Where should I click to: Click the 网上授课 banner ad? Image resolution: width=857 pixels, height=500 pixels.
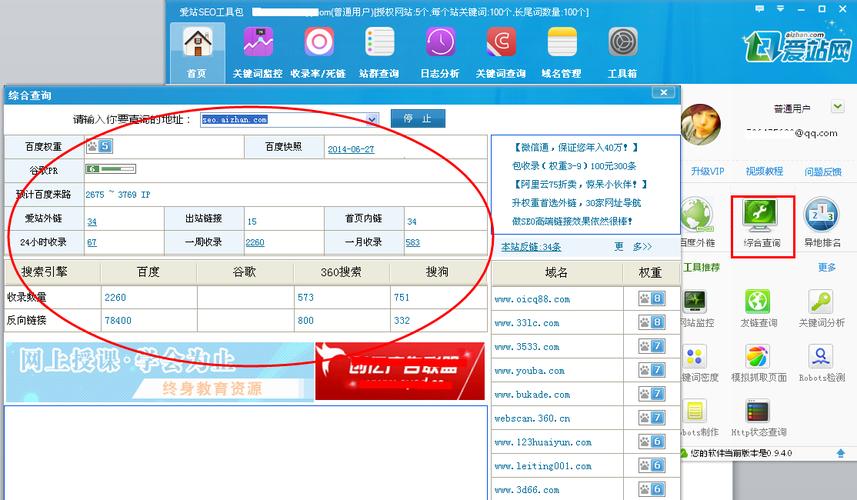[160, 372]
